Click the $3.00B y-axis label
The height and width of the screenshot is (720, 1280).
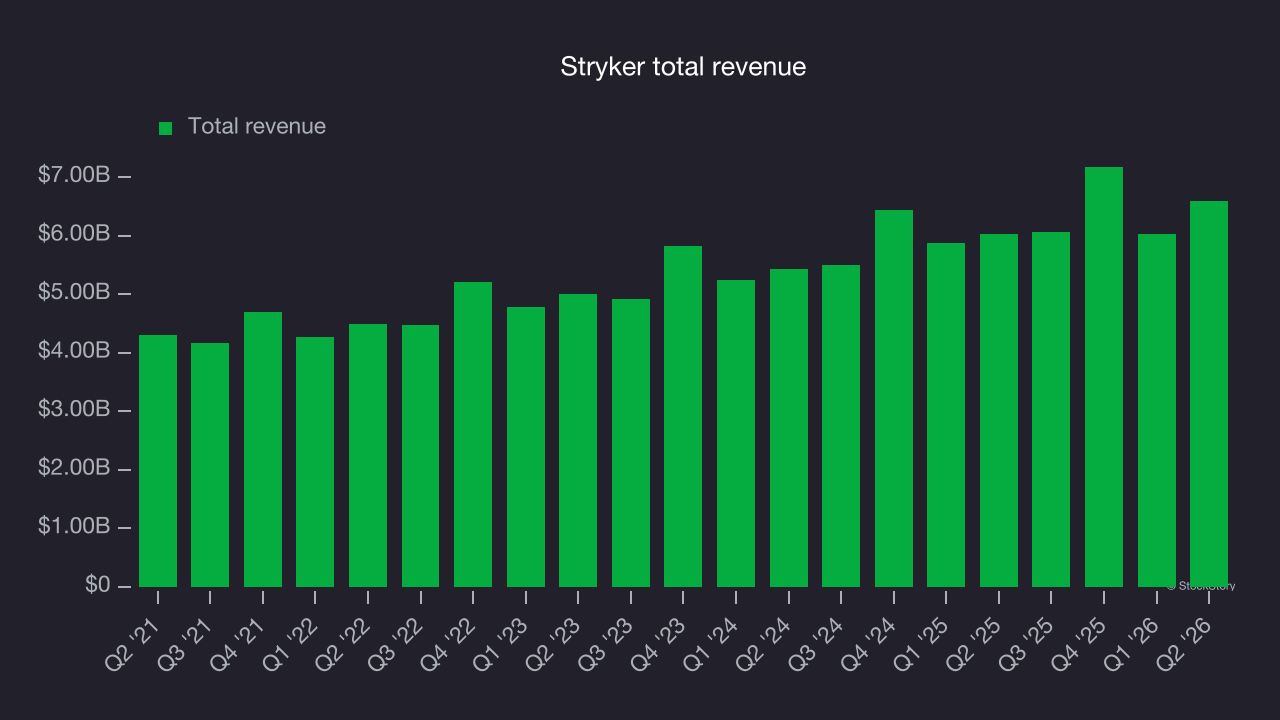click(74, 409)
